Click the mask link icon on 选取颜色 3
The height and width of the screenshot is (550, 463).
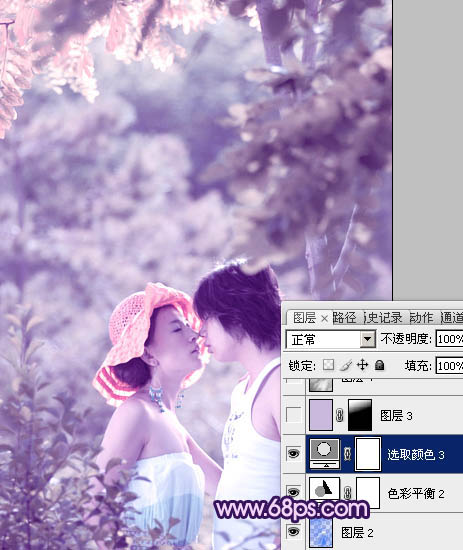point(348,454)
